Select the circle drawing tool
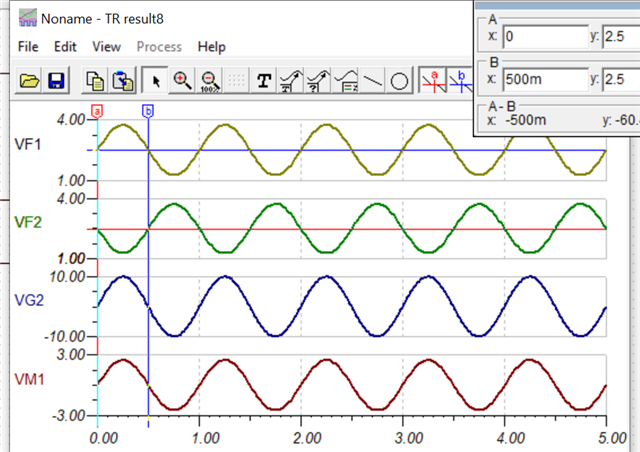The image size is (640, 452). (399, 80)
